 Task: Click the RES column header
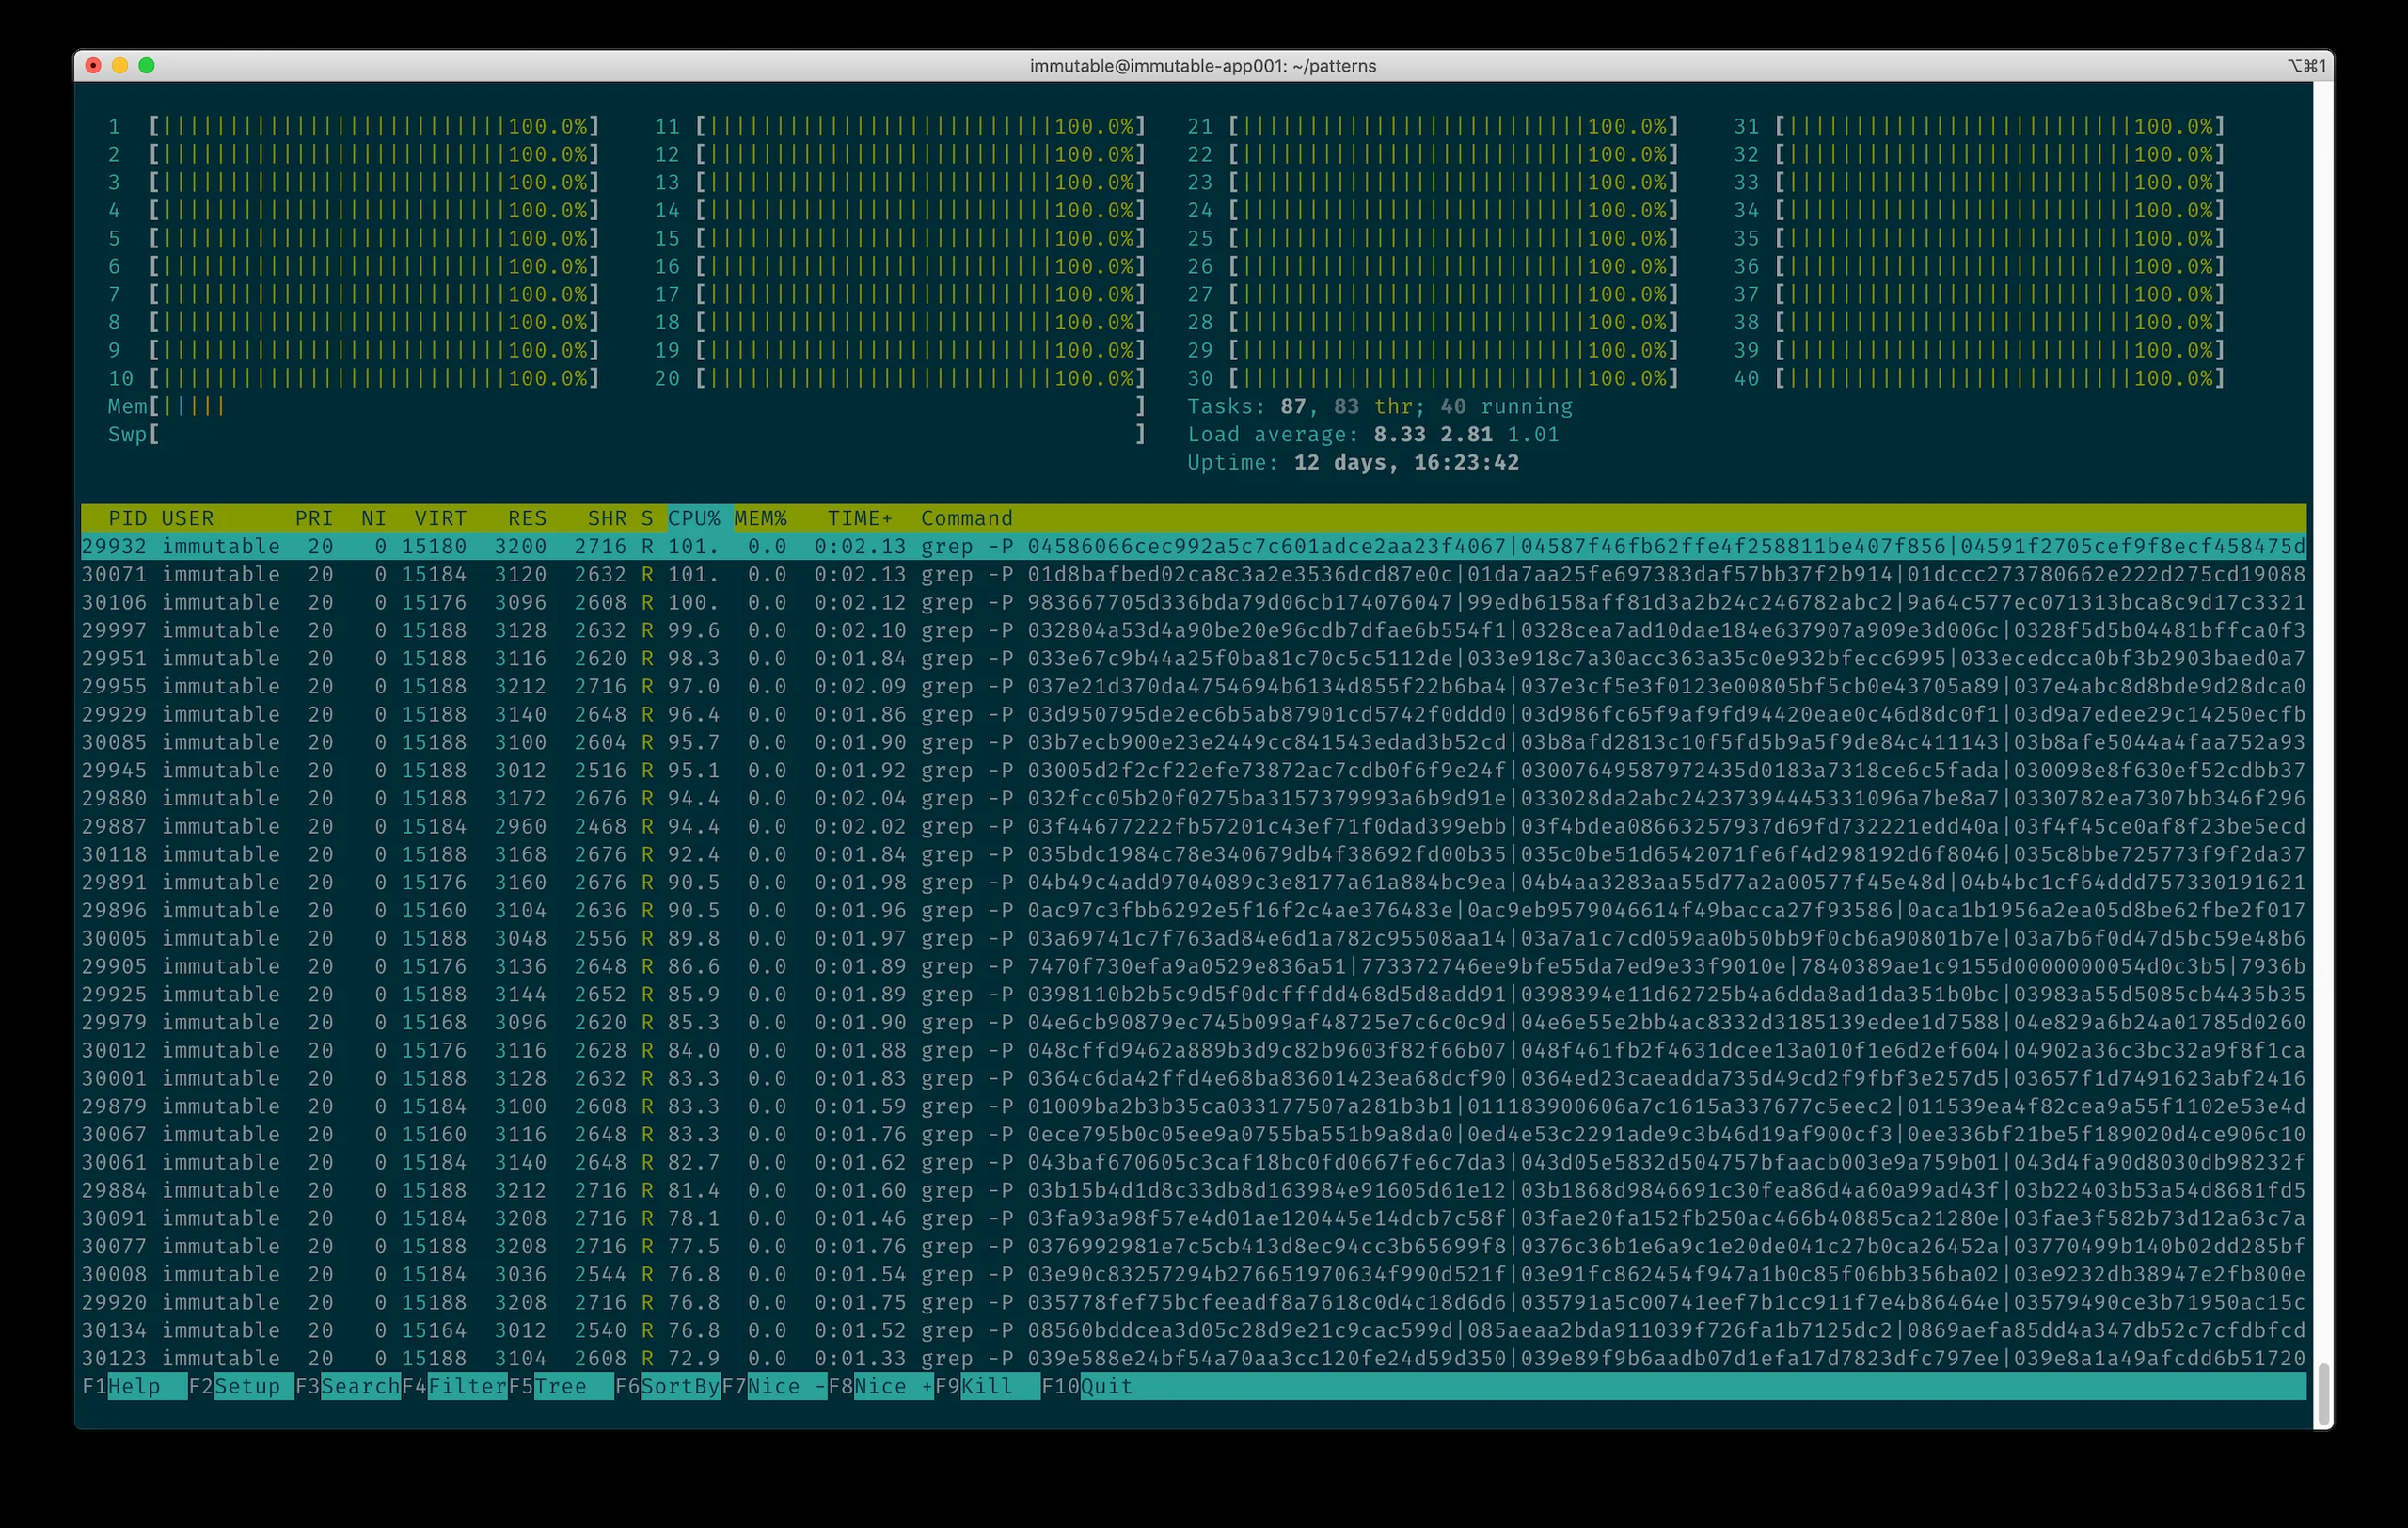(527, 518)
